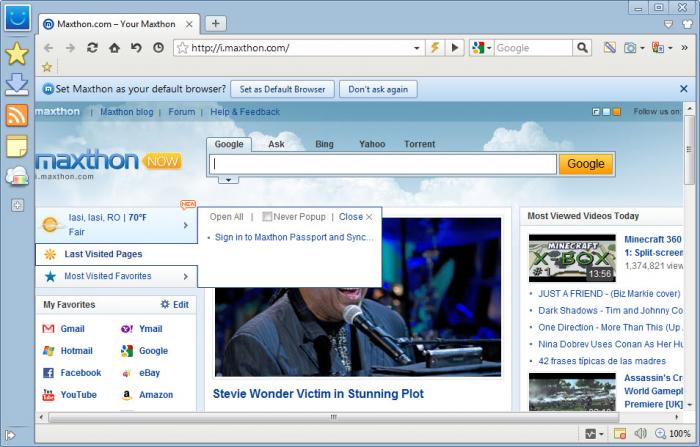This screenshot has width=700, height=447.
Task: Open popup blocker status bar icon
Action: point(620,434)
